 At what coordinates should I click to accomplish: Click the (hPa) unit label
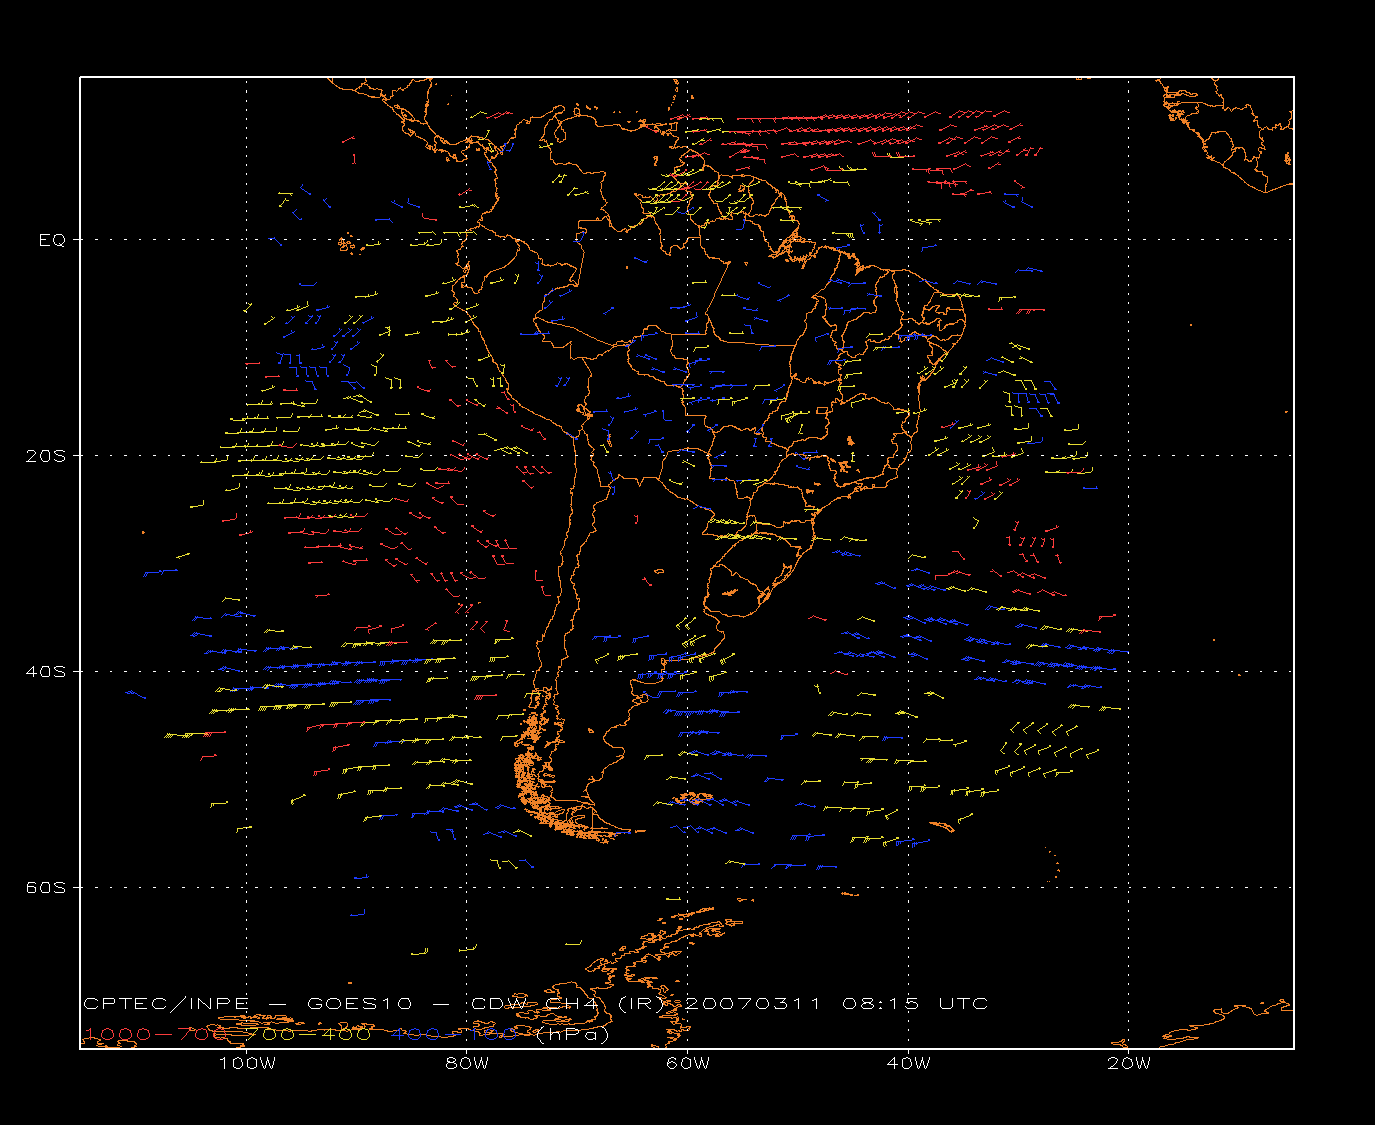point(572,1035)
